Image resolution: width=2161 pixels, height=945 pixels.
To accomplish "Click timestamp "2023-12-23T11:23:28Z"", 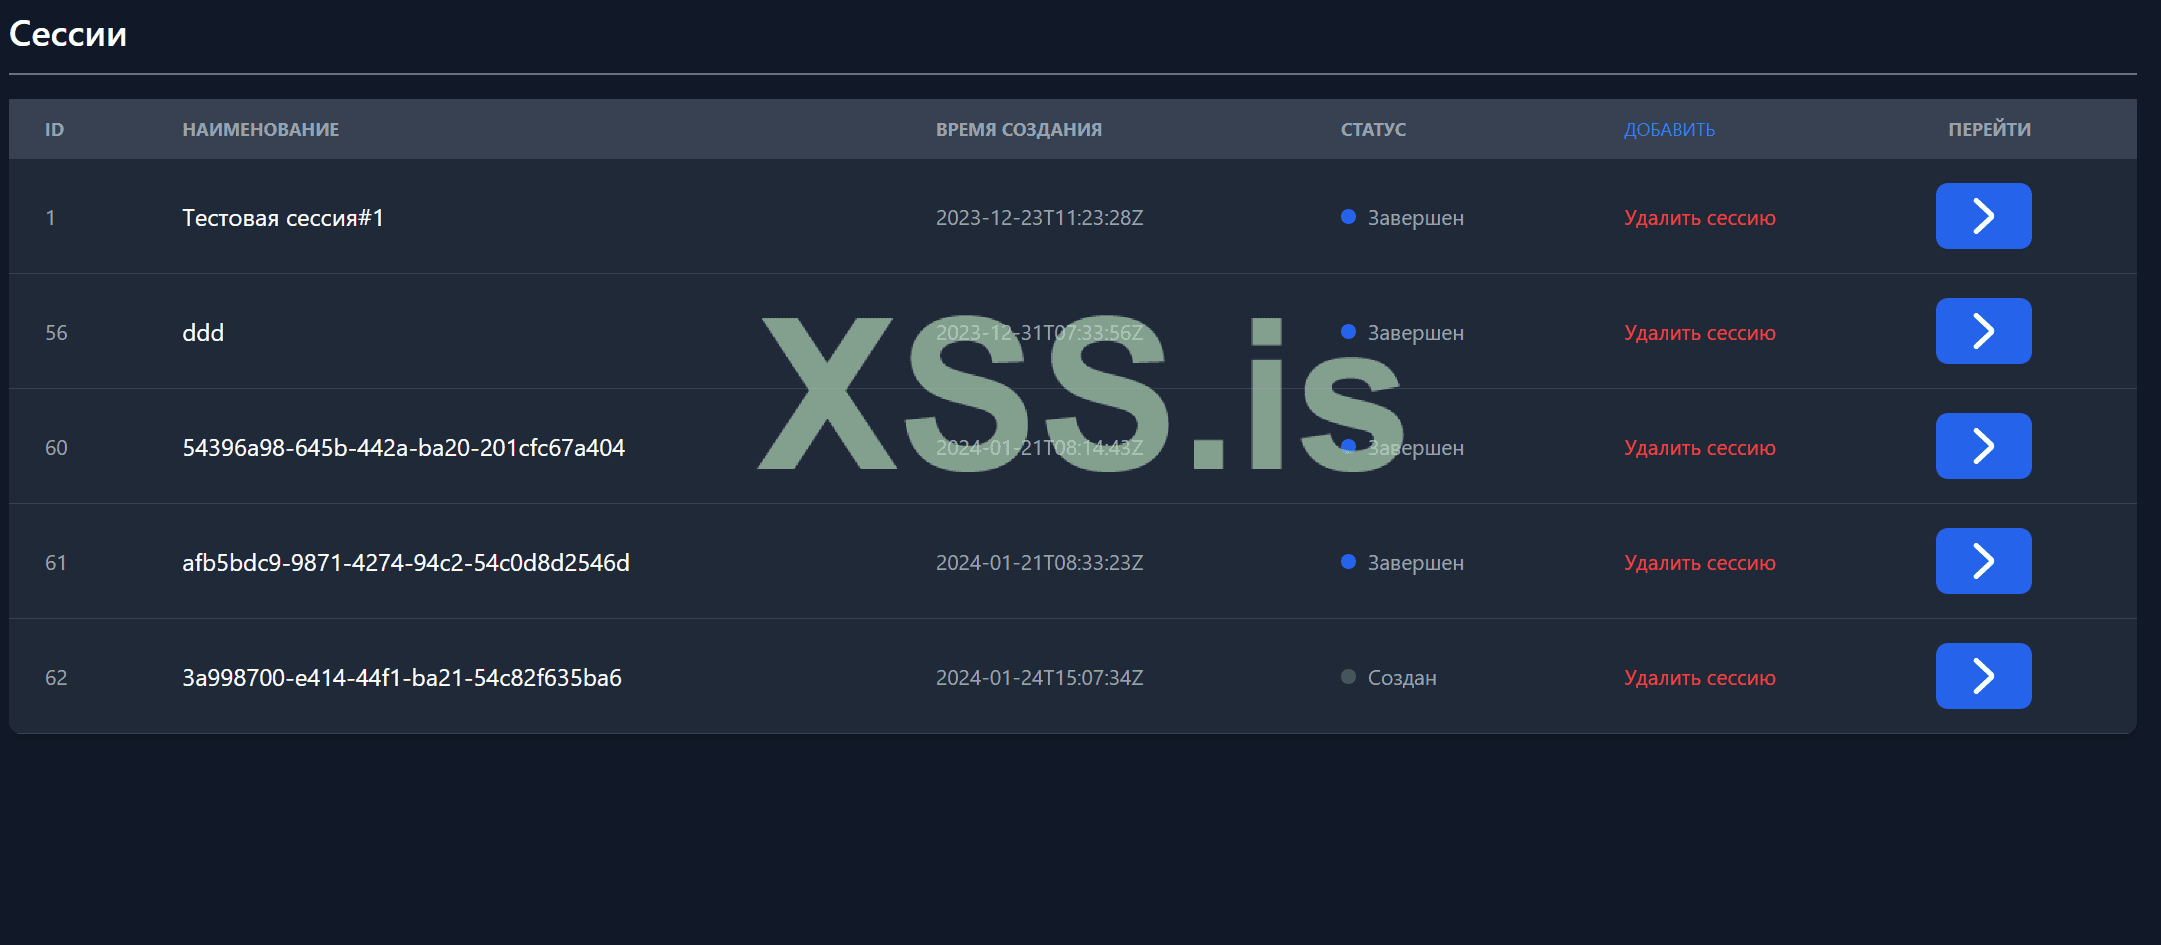I will [x=1039, y=218].
